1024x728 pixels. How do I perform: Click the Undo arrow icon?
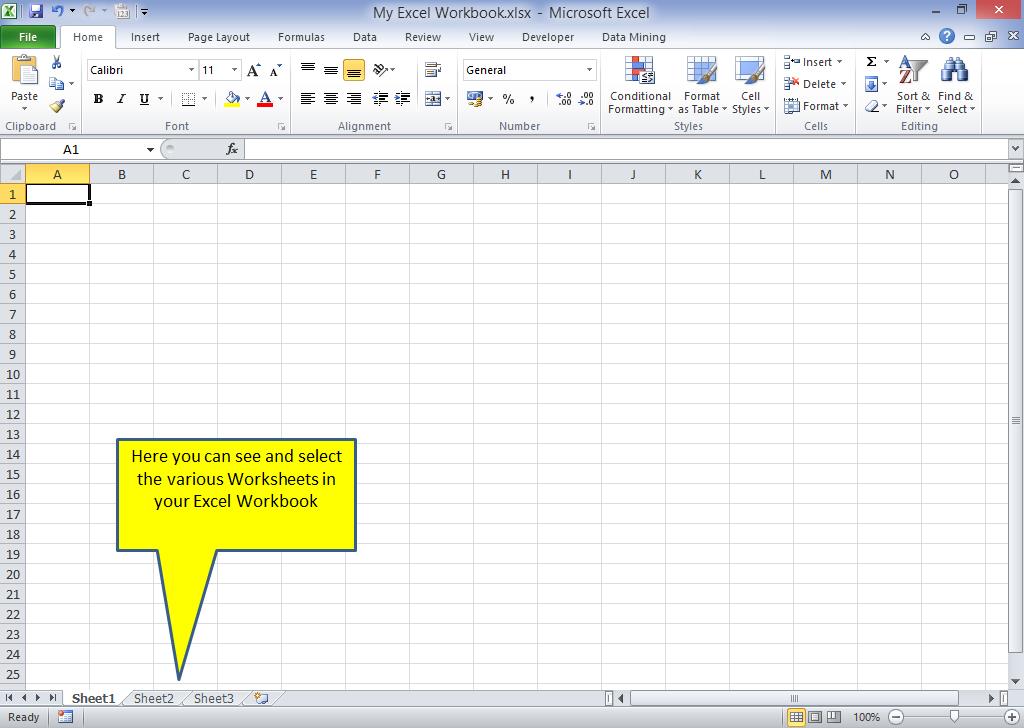57,11
